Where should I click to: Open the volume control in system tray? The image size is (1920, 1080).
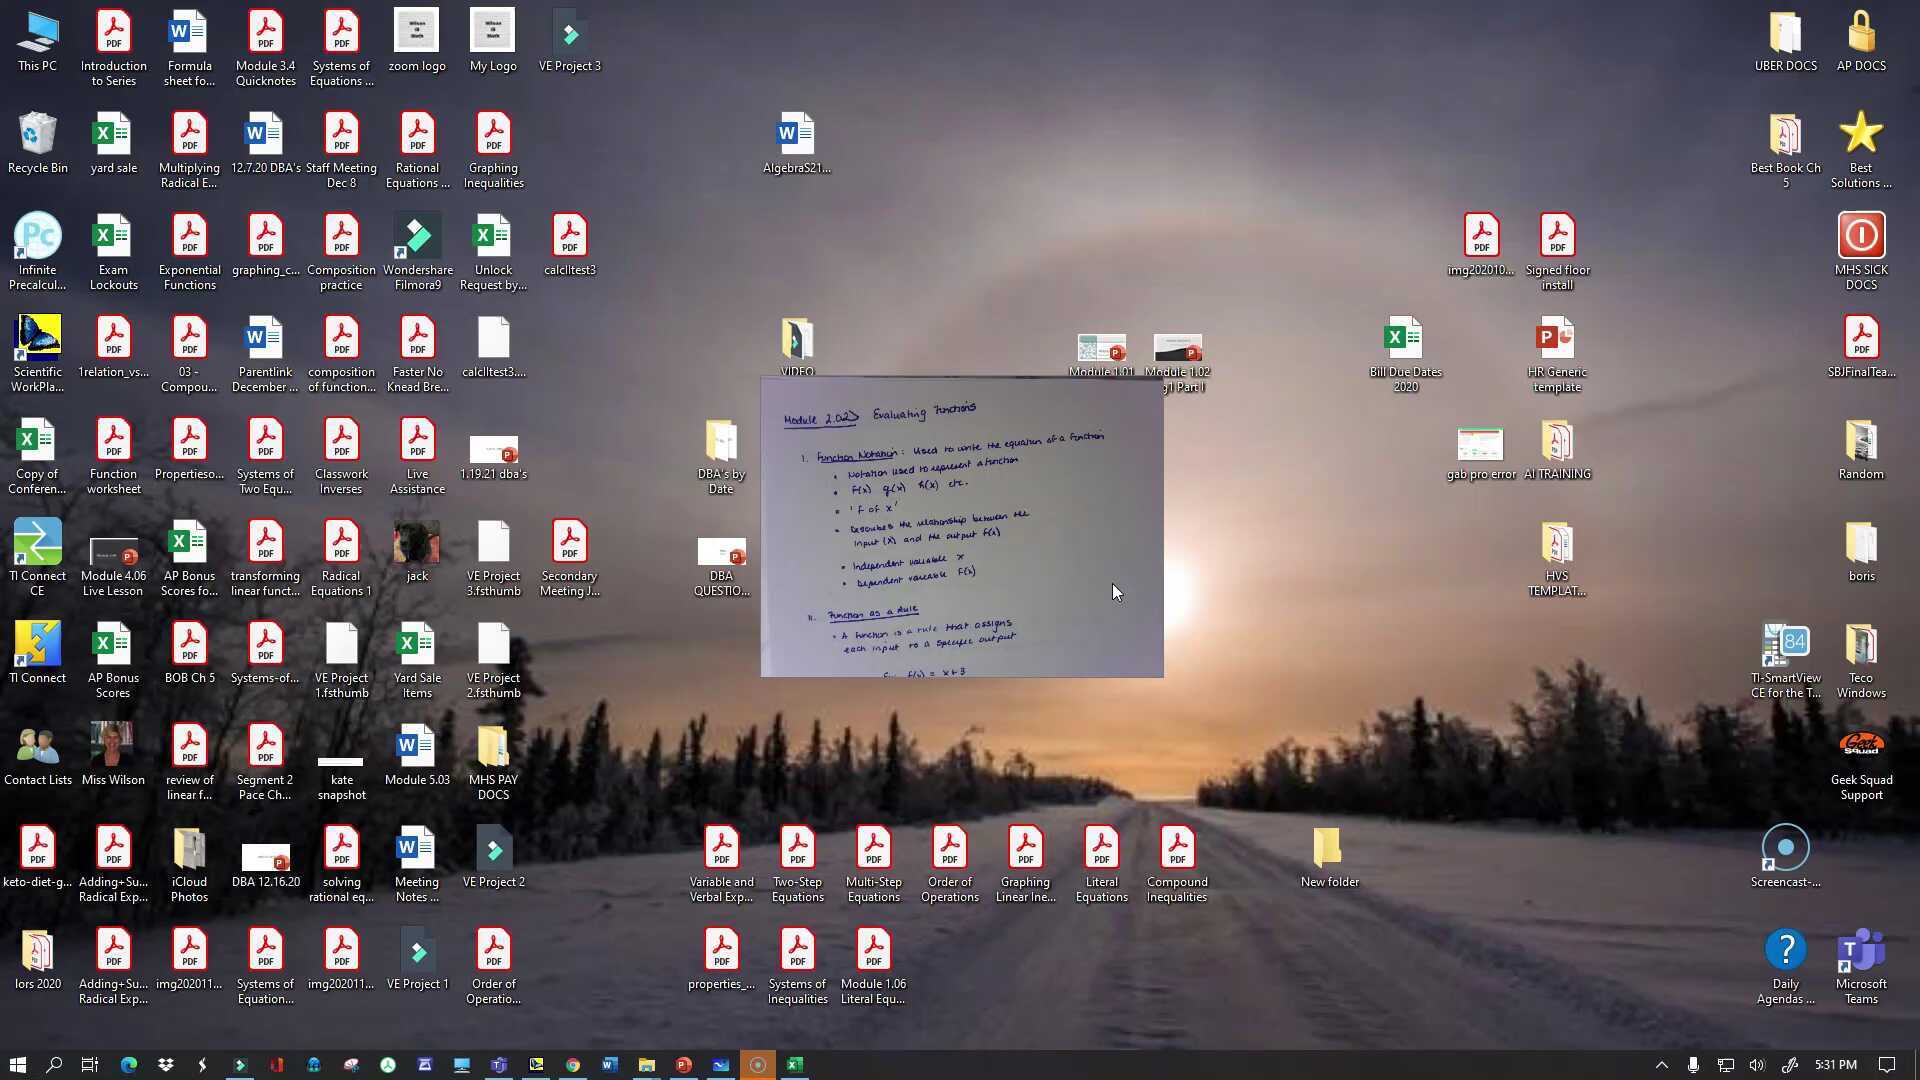1757,1065
